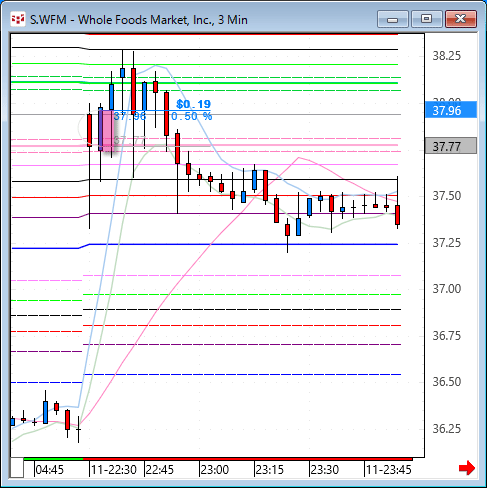The image size is (487, 488).
Task: Click the gray 37.77 price marker
Action: coord(451,146)
